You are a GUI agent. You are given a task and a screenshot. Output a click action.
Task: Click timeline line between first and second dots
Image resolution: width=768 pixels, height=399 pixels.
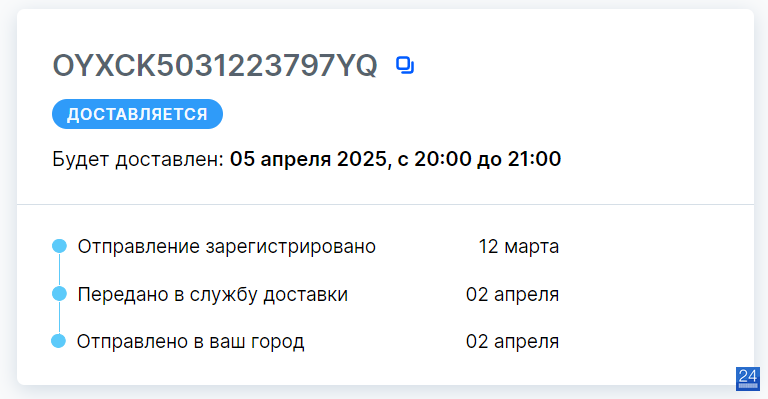pyautogui.click(x=59, y=270)
